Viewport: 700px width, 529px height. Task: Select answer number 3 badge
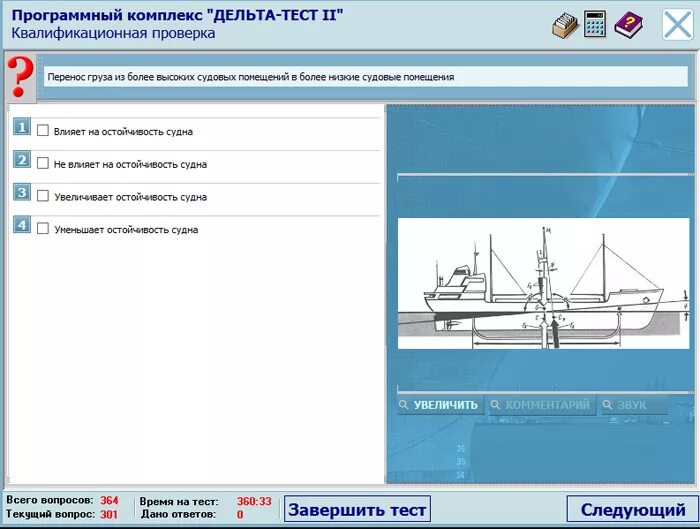coord(22,192)
